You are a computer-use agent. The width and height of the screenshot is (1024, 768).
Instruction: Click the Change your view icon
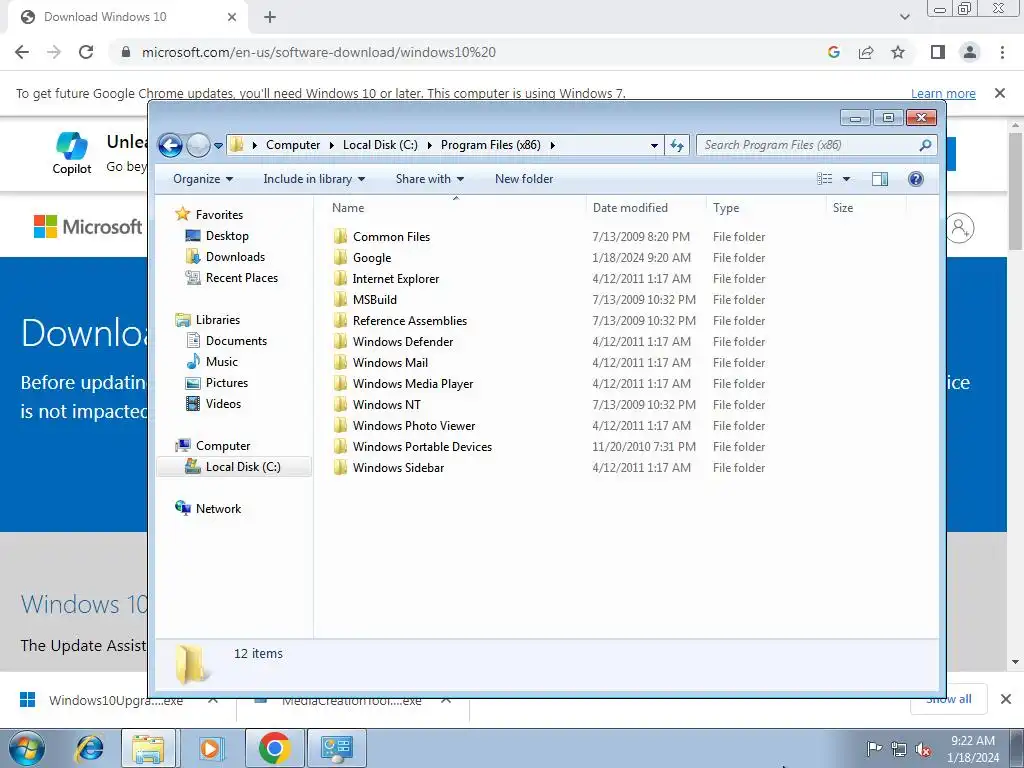[x=825, y=179]
